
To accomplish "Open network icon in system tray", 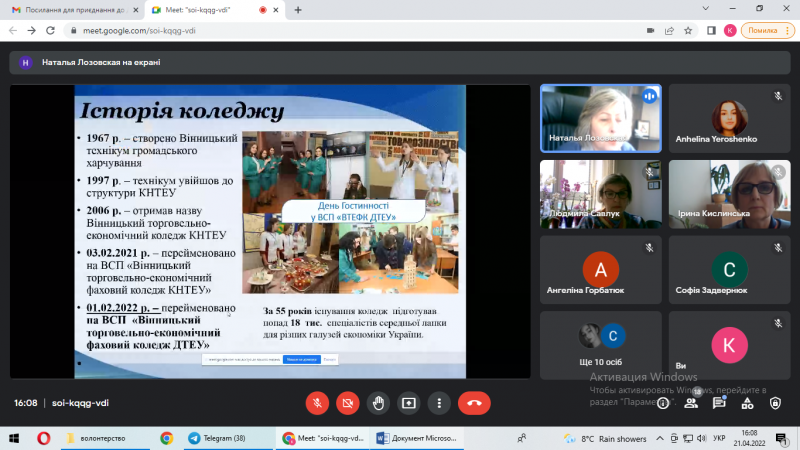I will 688,438.
